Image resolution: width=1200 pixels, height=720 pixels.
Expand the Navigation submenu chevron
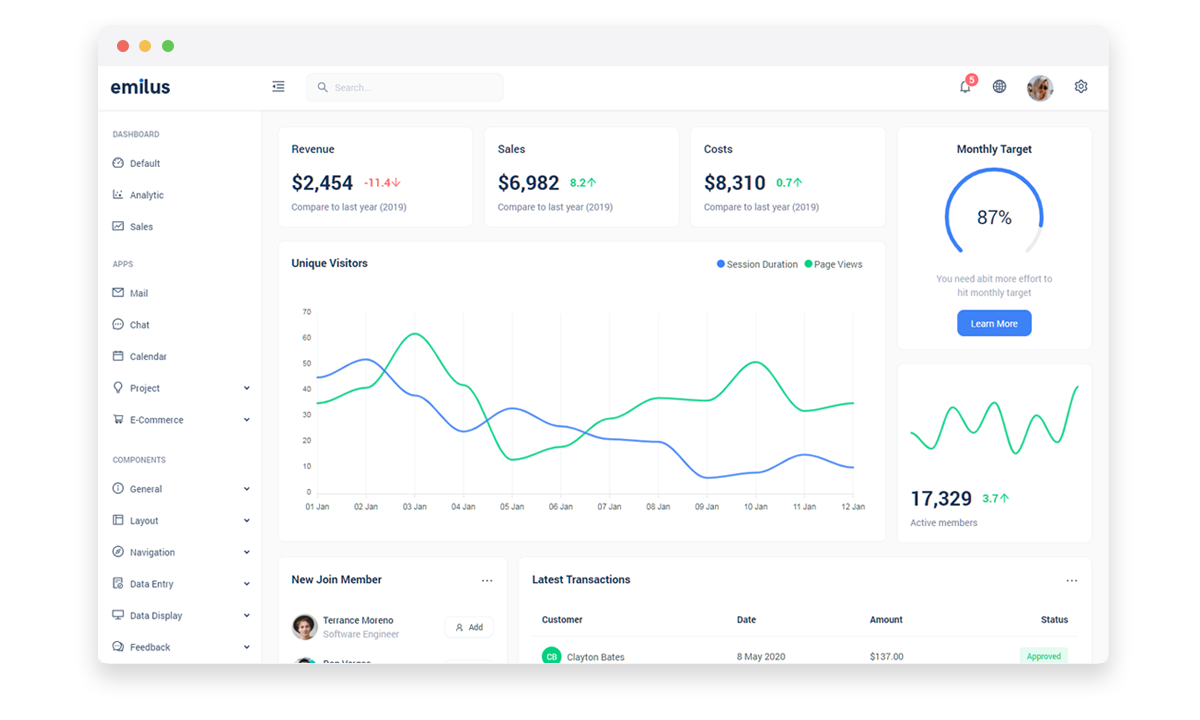click(247, 552)
